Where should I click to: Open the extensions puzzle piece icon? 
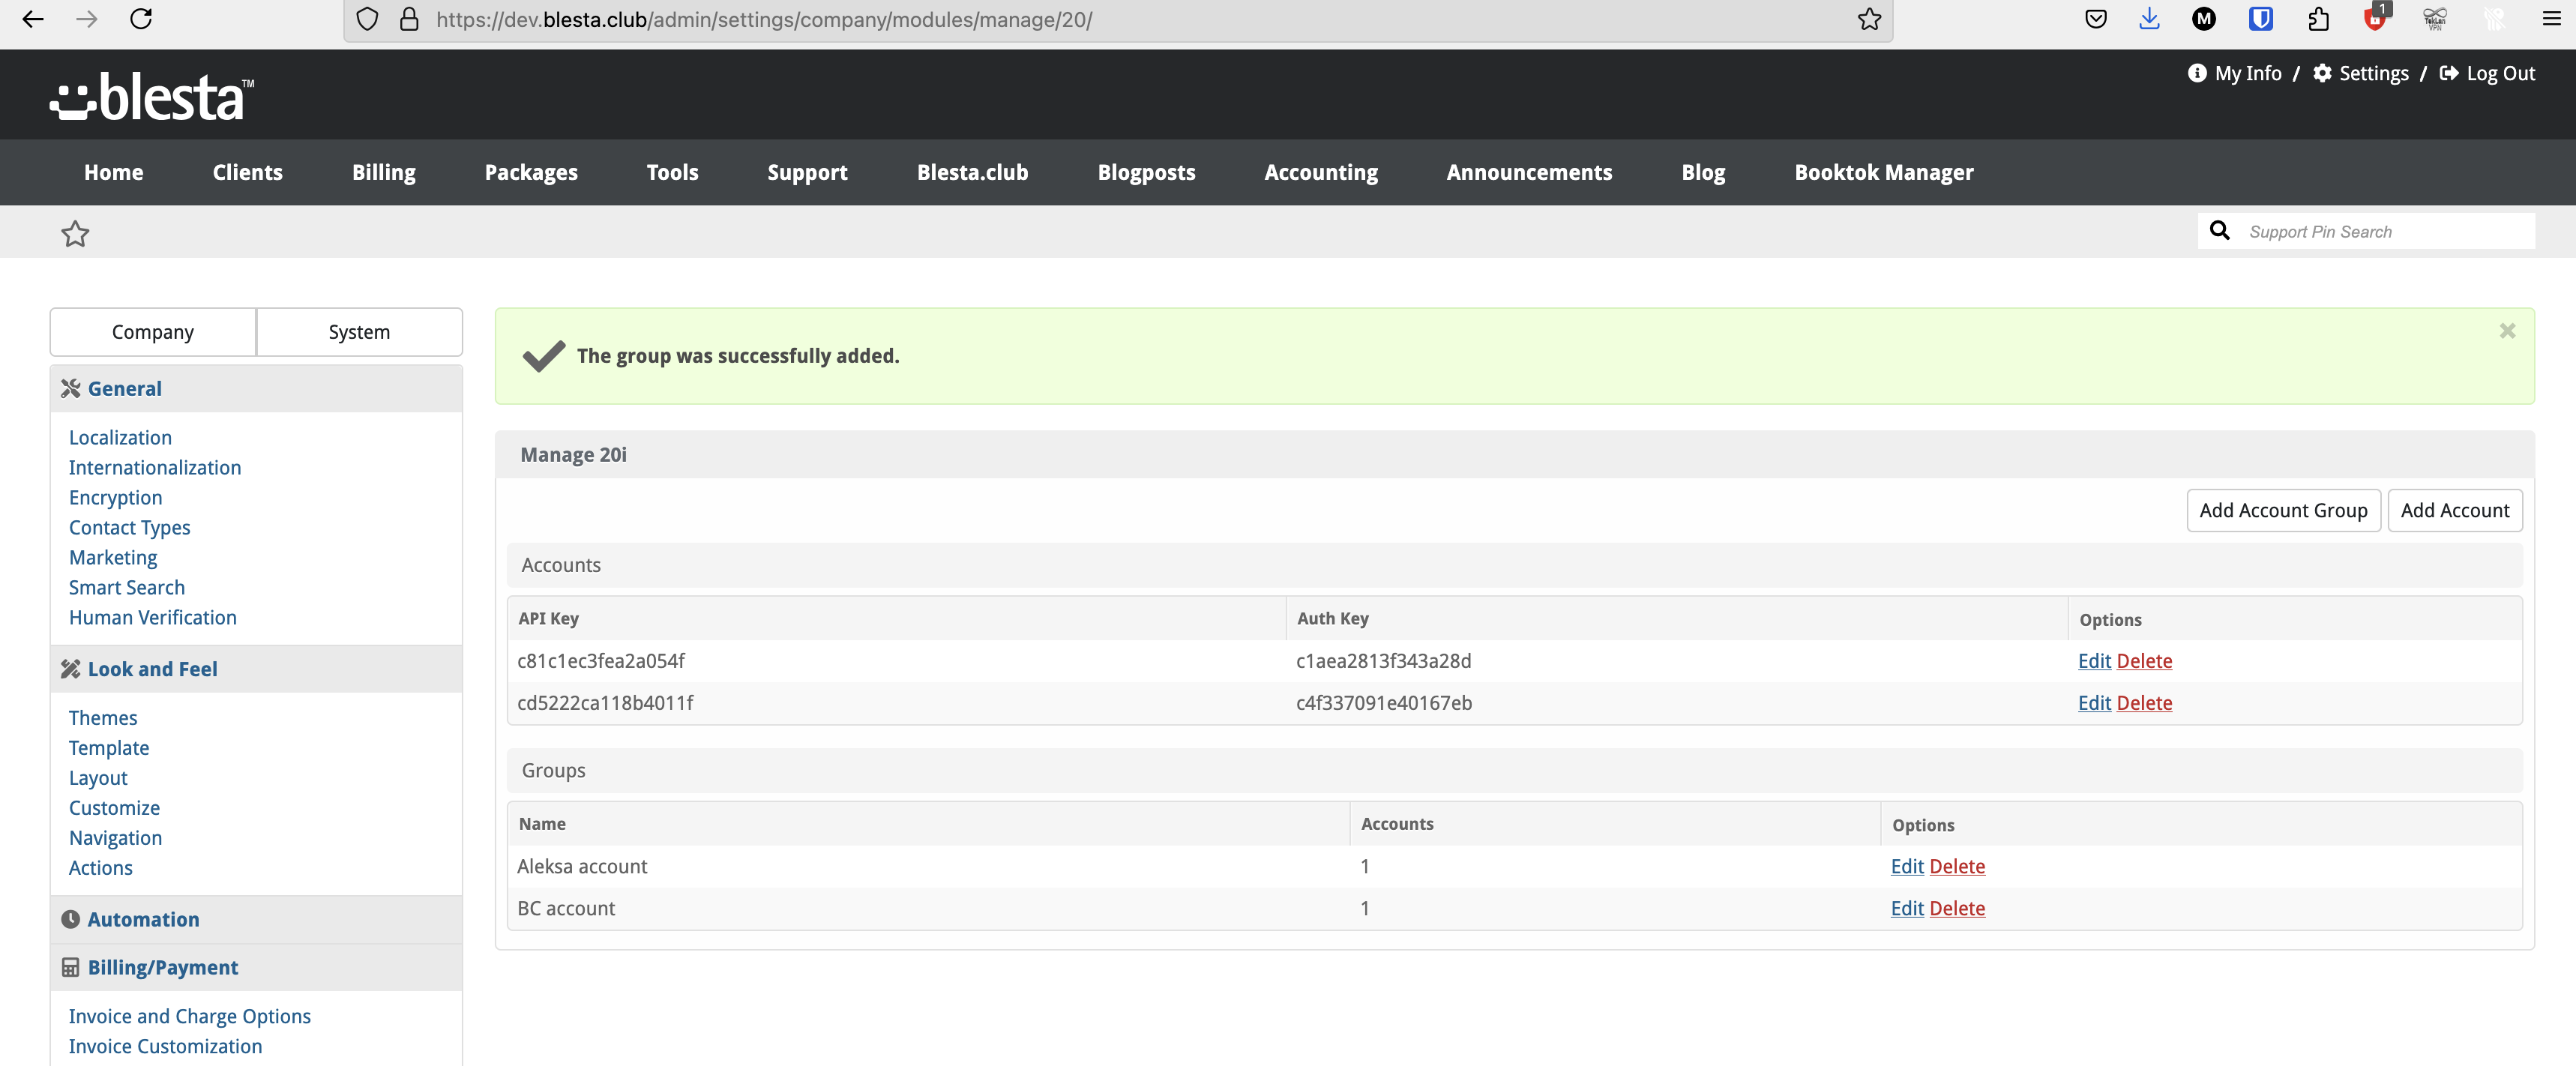[2318, 19]
